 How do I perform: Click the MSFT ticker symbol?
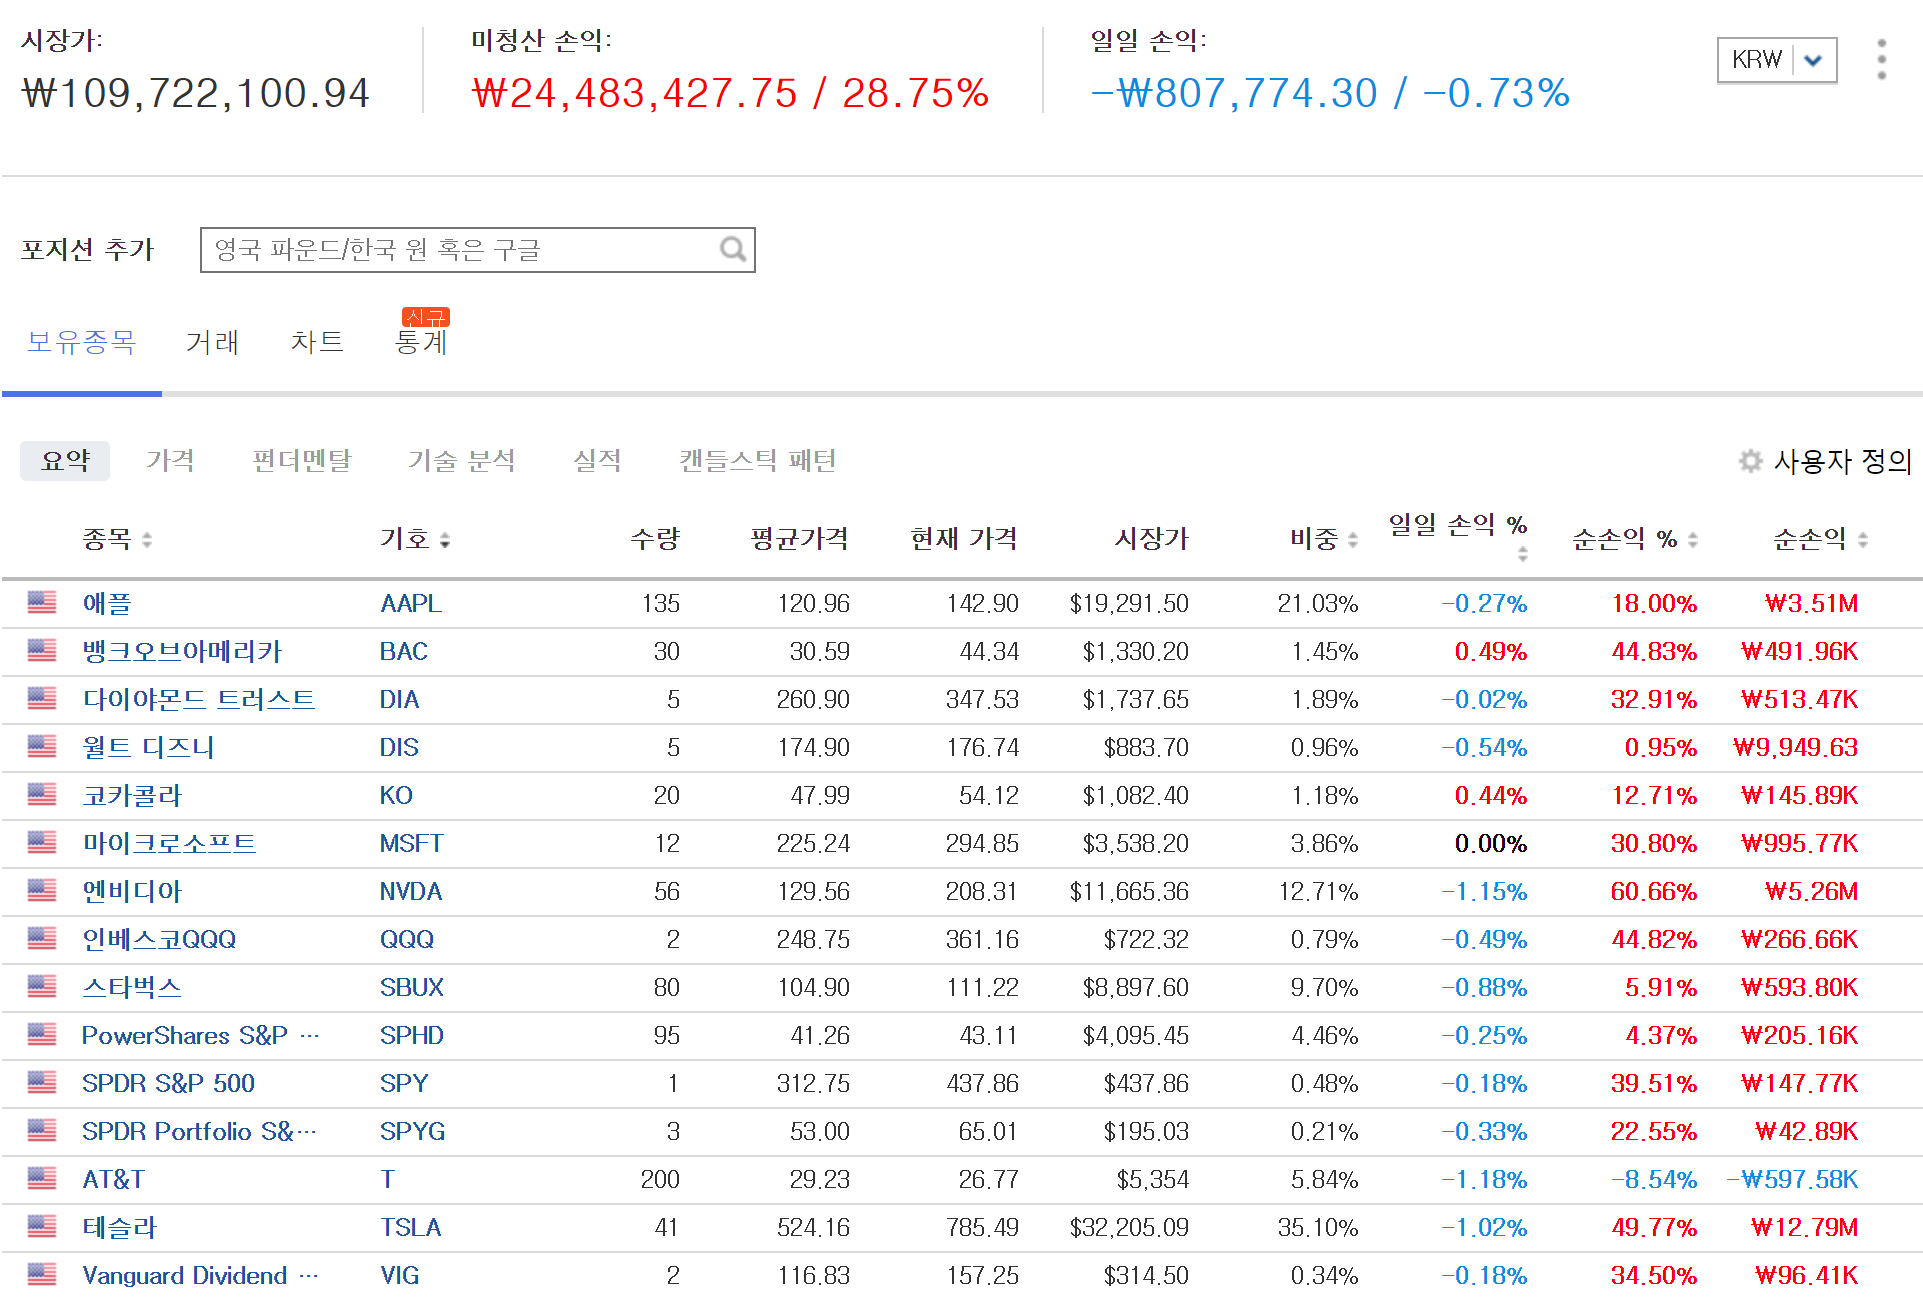click(x=411, y=844)
